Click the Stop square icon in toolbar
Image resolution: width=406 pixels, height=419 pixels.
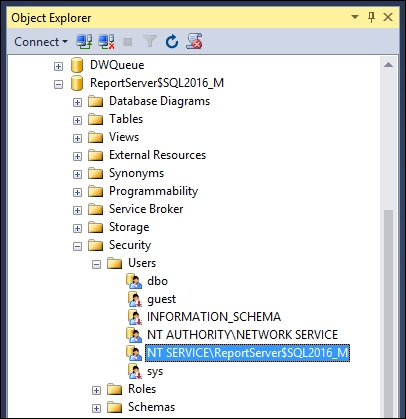point(128,42)
